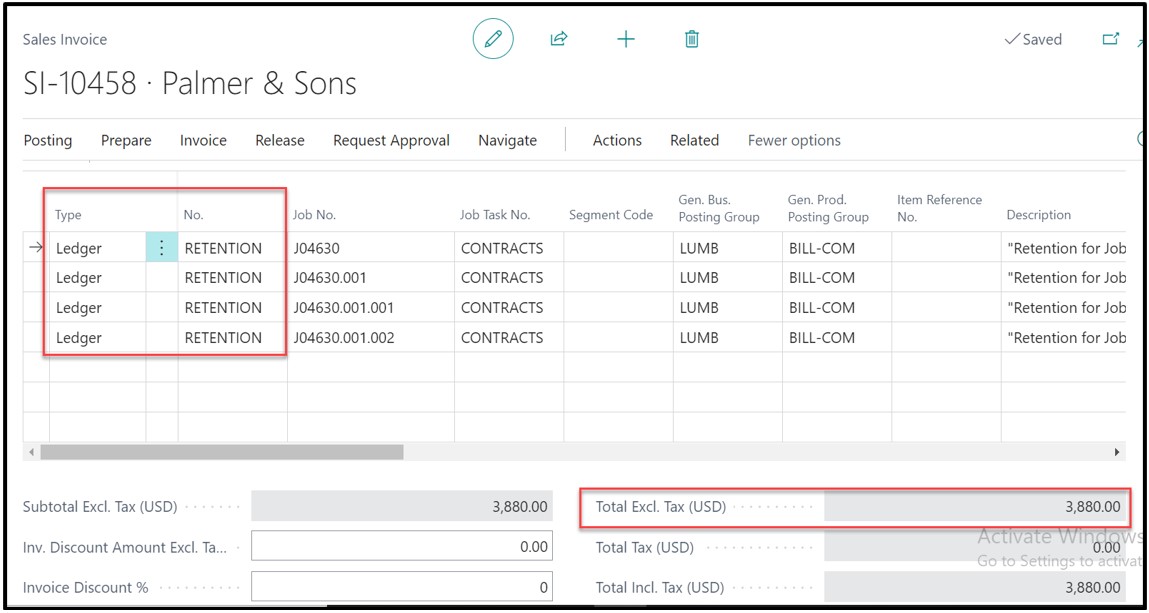The image size is (1149, 613).
Task: Click the horizontal scrollbar right arrow
Action: (x=1117, y=453)
